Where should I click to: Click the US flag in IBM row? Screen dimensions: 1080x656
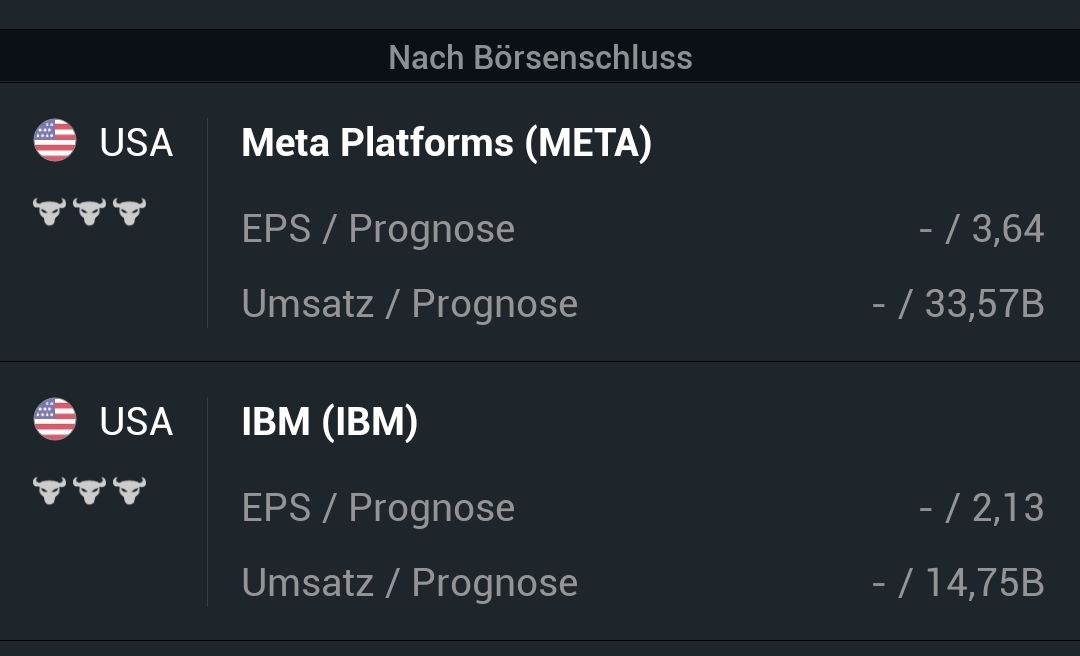click(x=55, y=420)
